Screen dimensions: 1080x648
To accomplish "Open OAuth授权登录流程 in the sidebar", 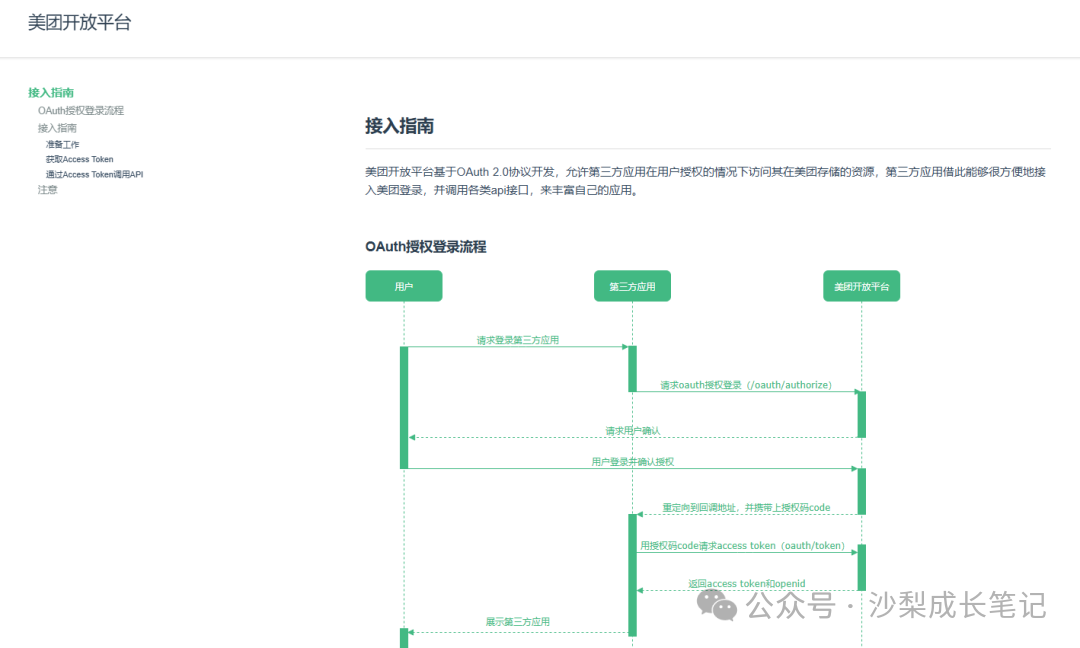I will (81, 110).
